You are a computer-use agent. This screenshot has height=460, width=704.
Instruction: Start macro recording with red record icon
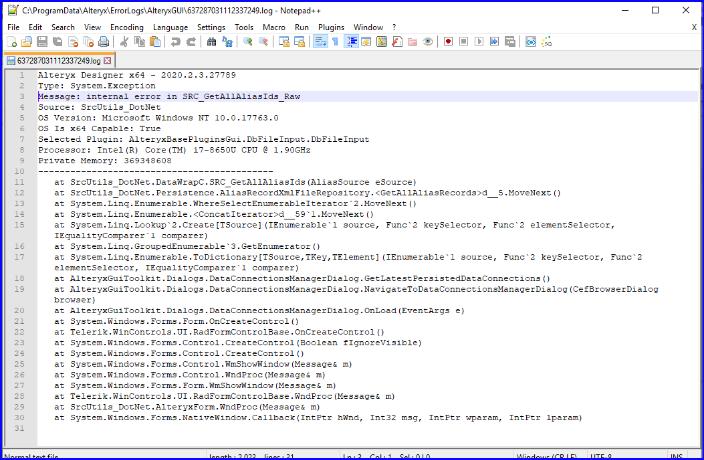coord(448,42)
